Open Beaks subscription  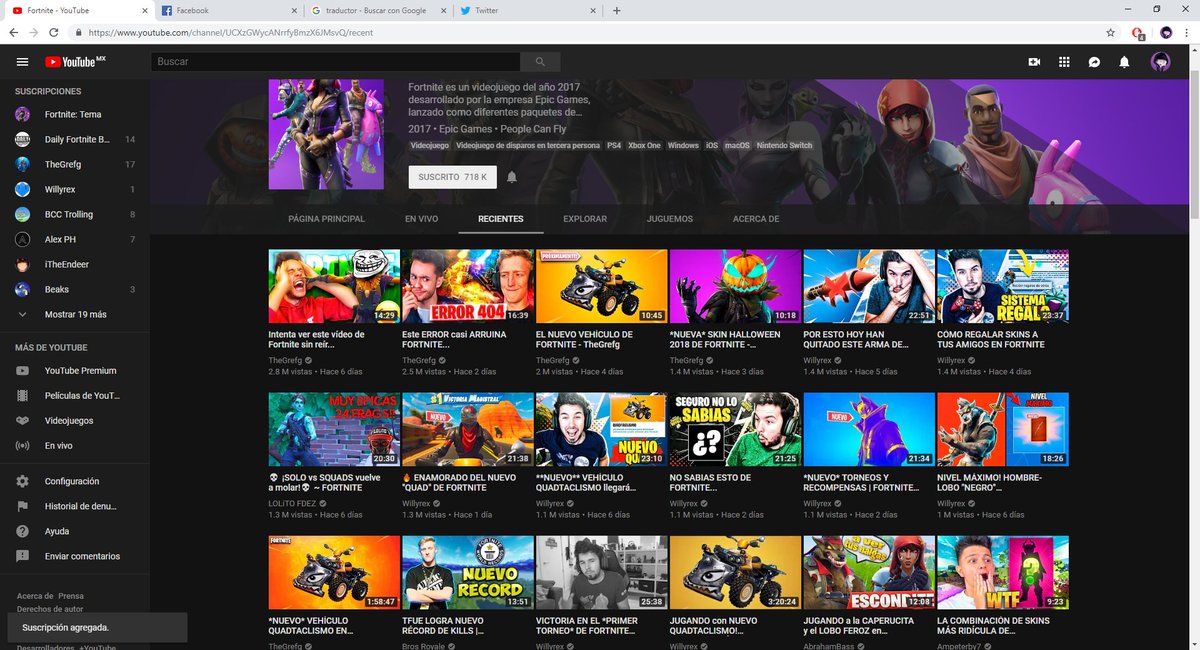75,289
